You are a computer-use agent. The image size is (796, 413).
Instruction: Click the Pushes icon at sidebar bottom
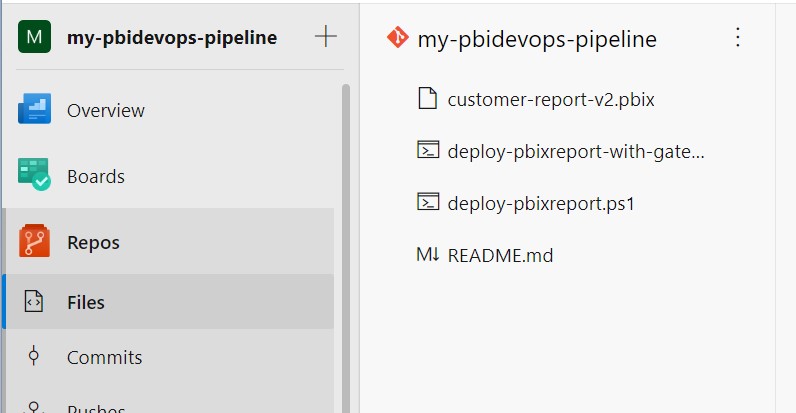(x=34, y=407)
